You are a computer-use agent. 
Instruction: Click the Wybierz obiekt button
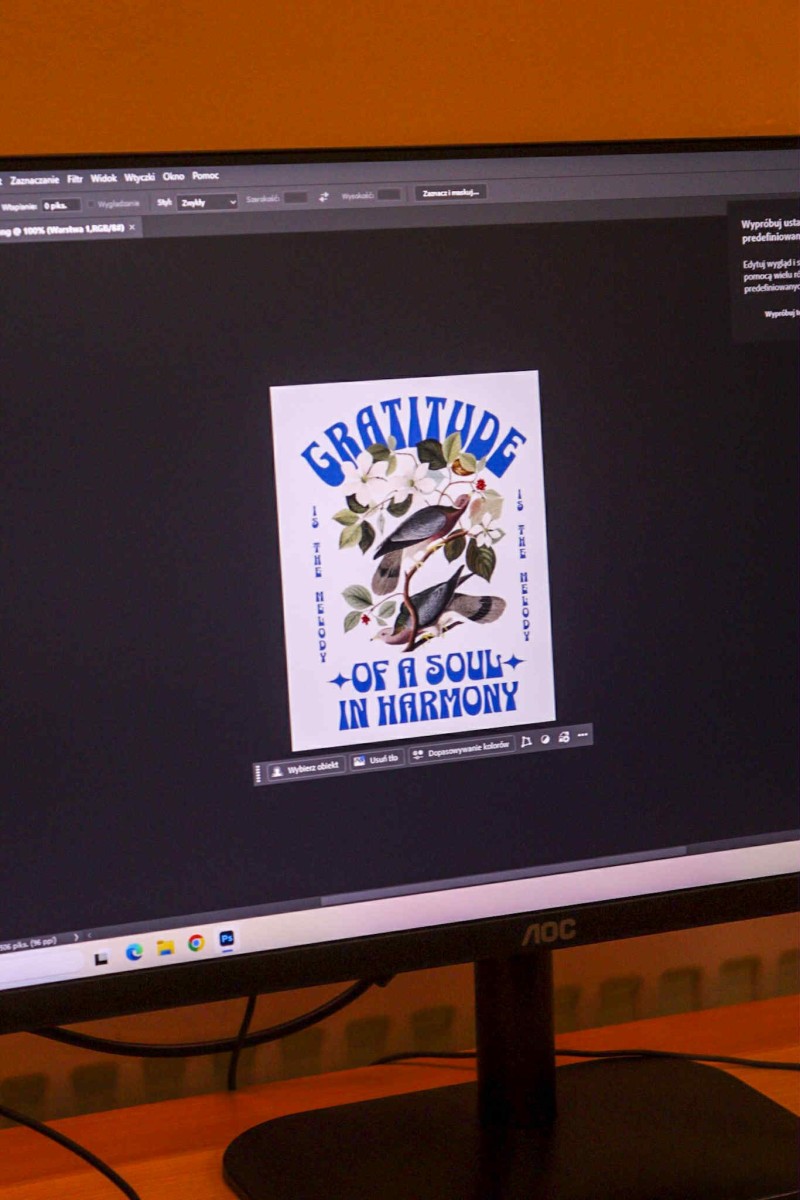(x=306, y=768)
